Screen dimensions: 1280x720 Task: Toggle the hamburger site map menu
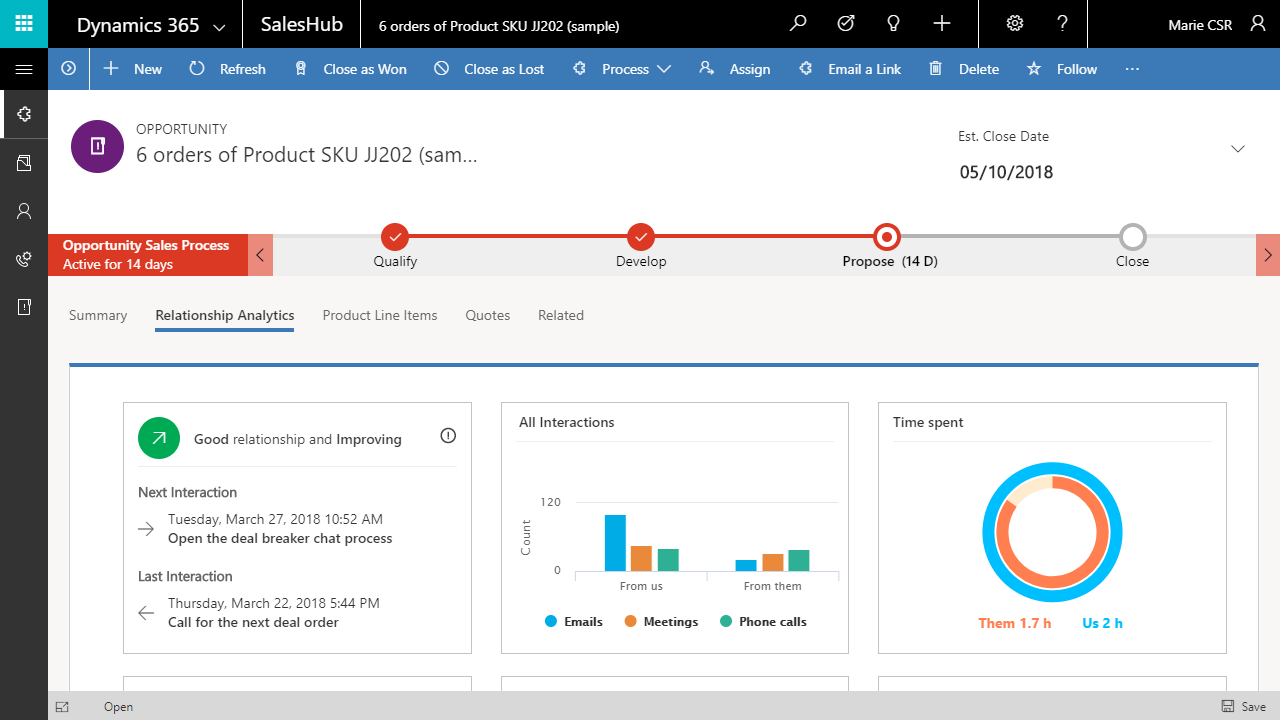[x=24, y=69]
